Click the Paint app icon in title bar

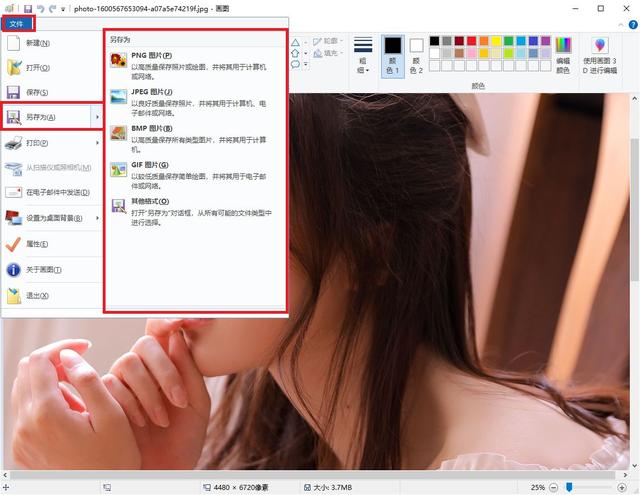(10, 9)
